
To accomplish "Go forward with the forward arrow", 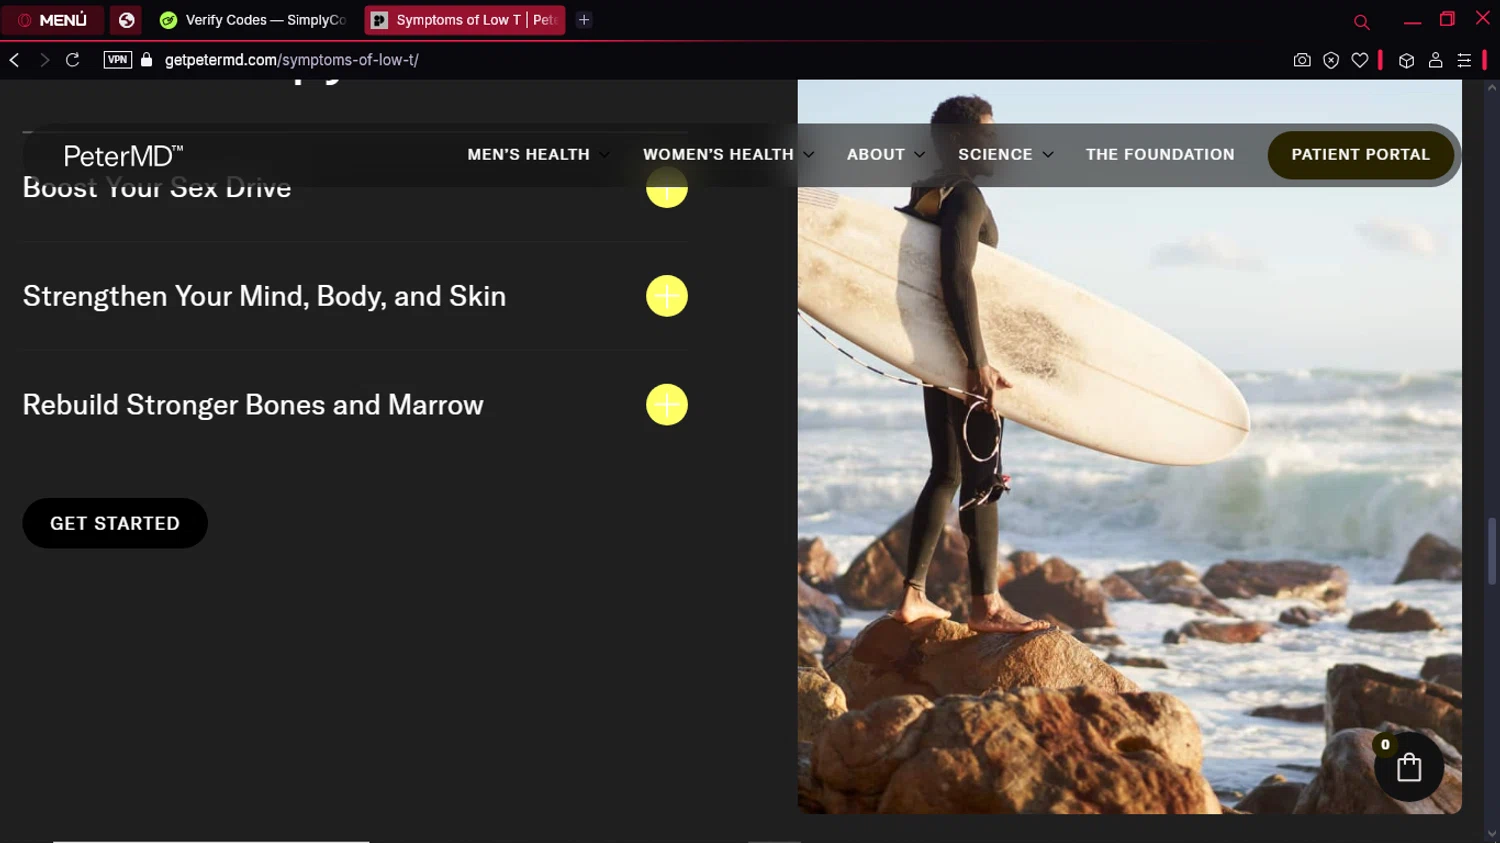I will coord(44,60).
